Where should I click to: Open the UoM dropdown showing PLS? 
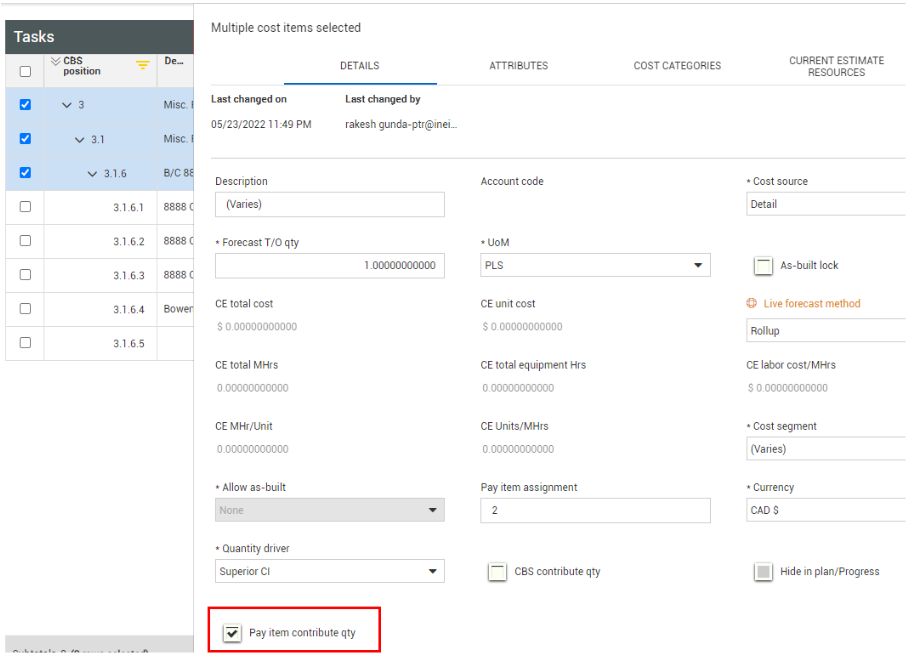(x=595, y=266)
